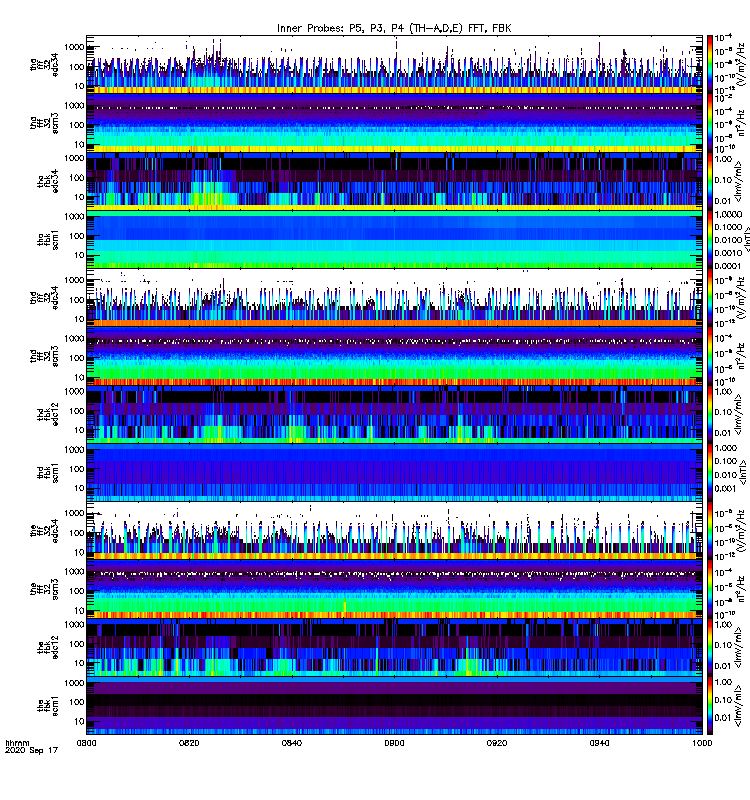Click the 0940 time axis tick label
The height and width of the screenshot is (800, 750).
(x=599, y=743)
